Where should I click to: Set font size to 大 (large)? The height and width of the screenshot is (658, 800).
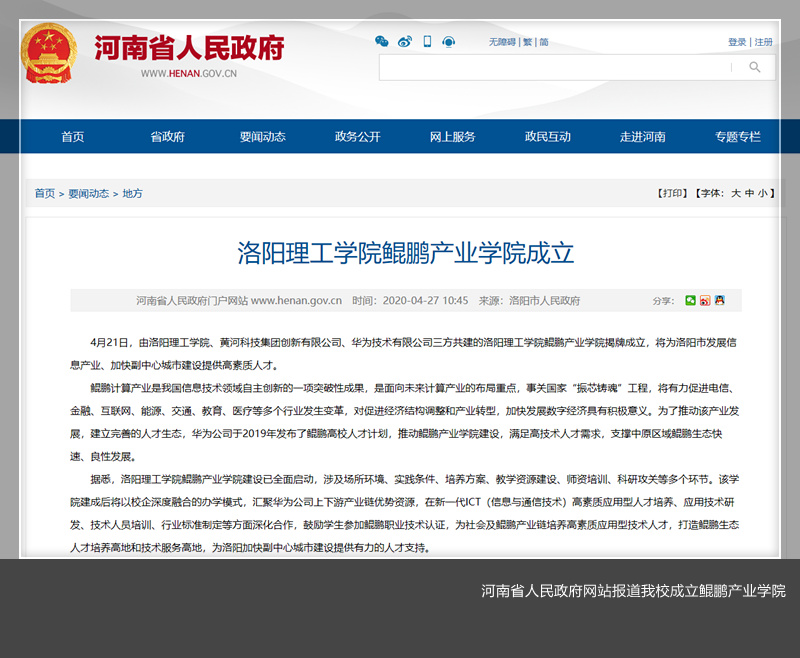(736, 193)
